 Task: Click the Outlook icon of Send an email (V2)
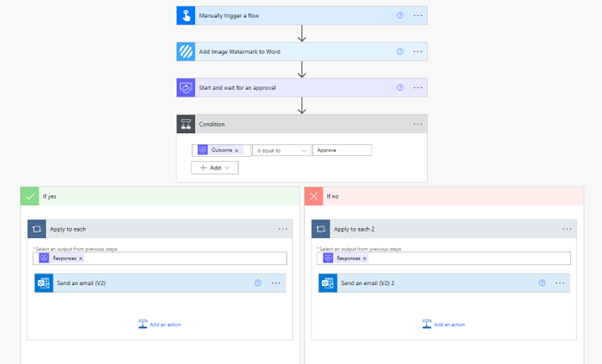(x=44, y=283)
